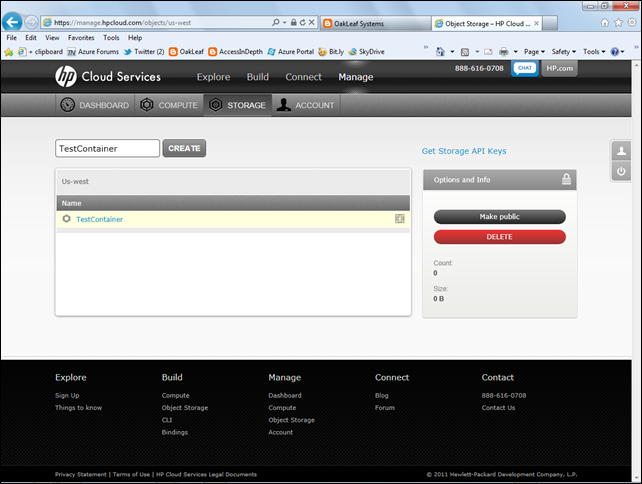Open the Edit menu
The image size is (642, 484).
31,38
